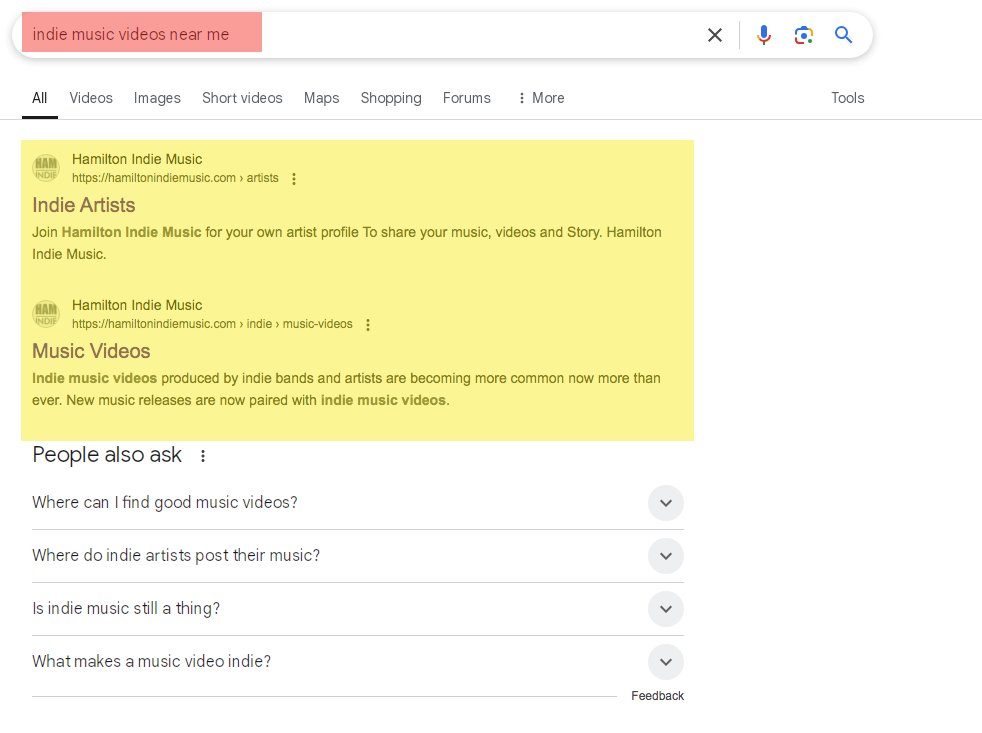Switch to the Images tab
Screen dimensions: 982x733
tap(157, 98)
